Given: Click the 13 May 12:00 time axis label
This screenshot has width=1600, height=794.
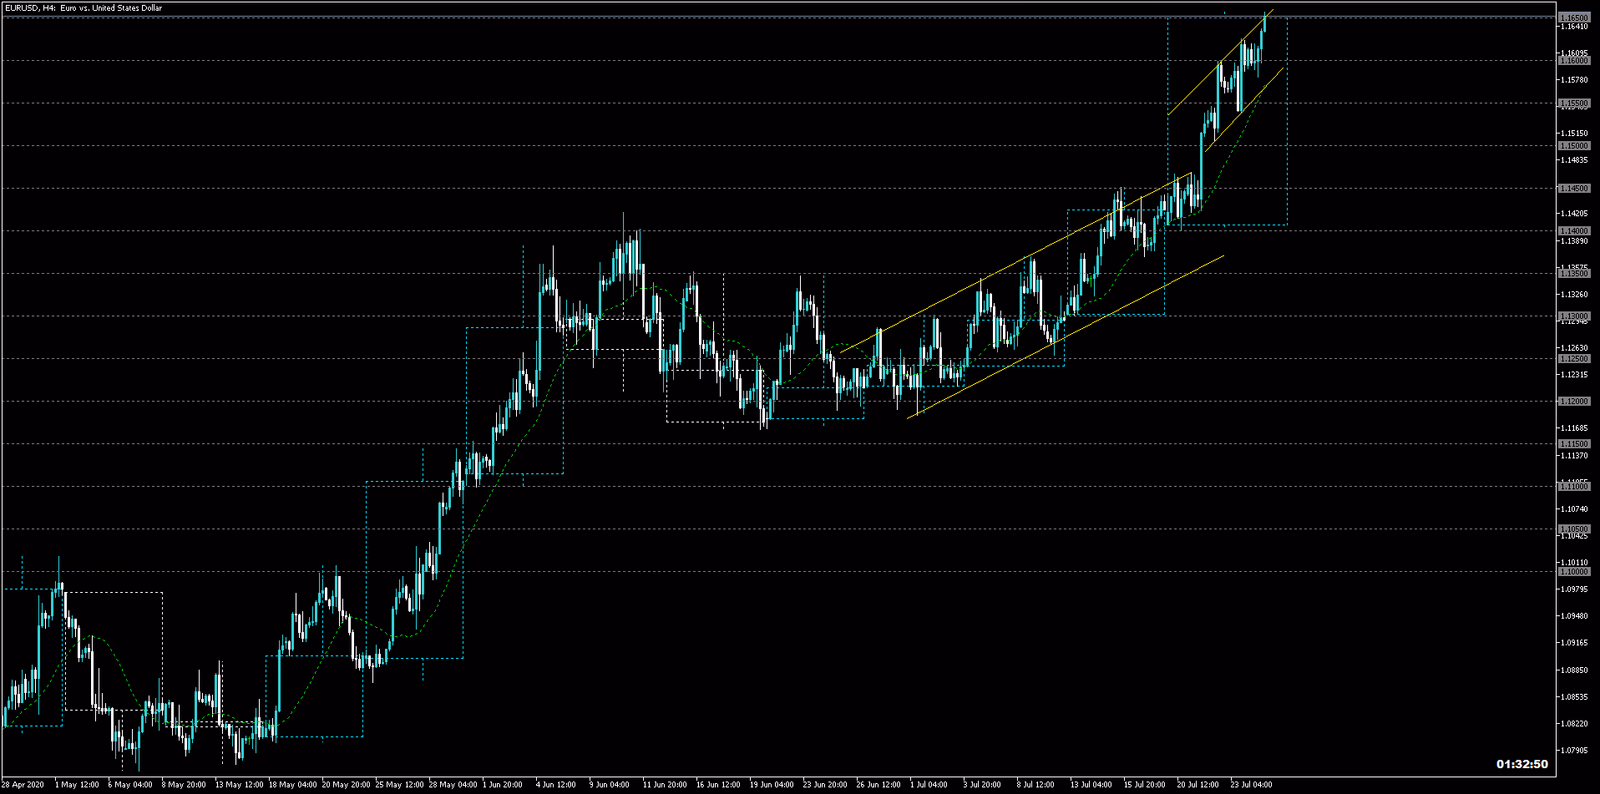Looking at the screenshot, I should click(x=239, y=785).
